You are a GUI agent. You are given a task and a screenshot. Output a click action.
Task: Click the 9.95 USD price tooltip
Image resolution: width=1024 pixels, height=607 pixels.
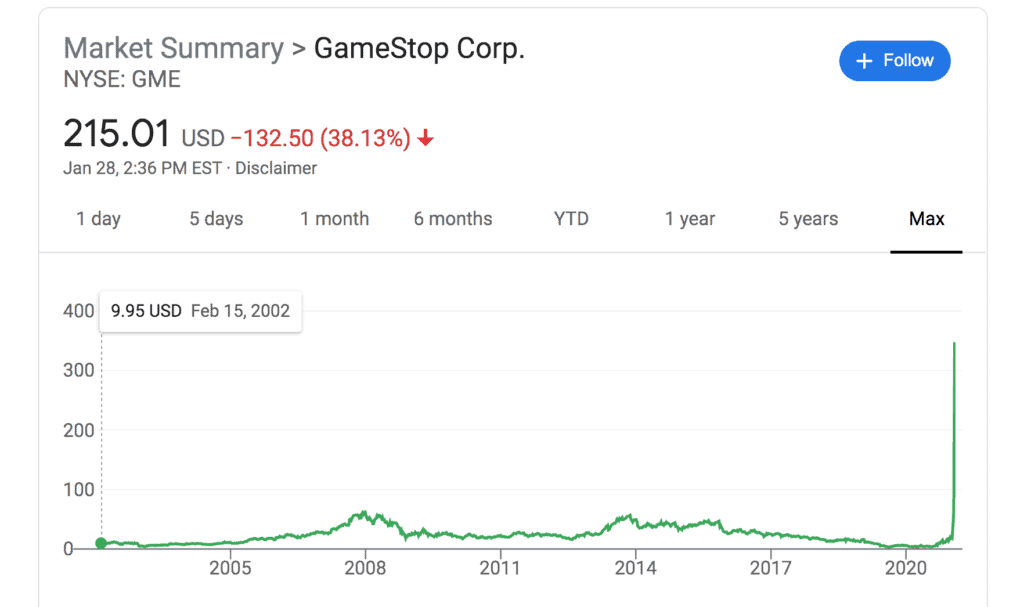tap(200, 311)
